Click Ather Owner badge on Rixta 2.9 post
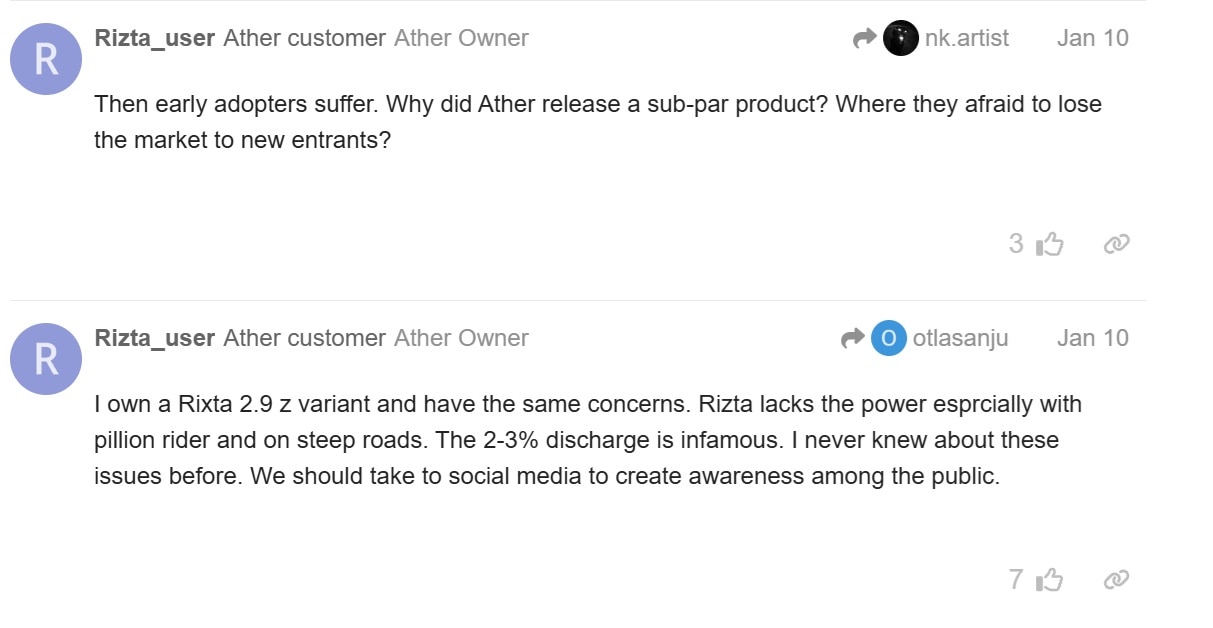The width and height of the screenshot is (1213, 628). [461, 339]
